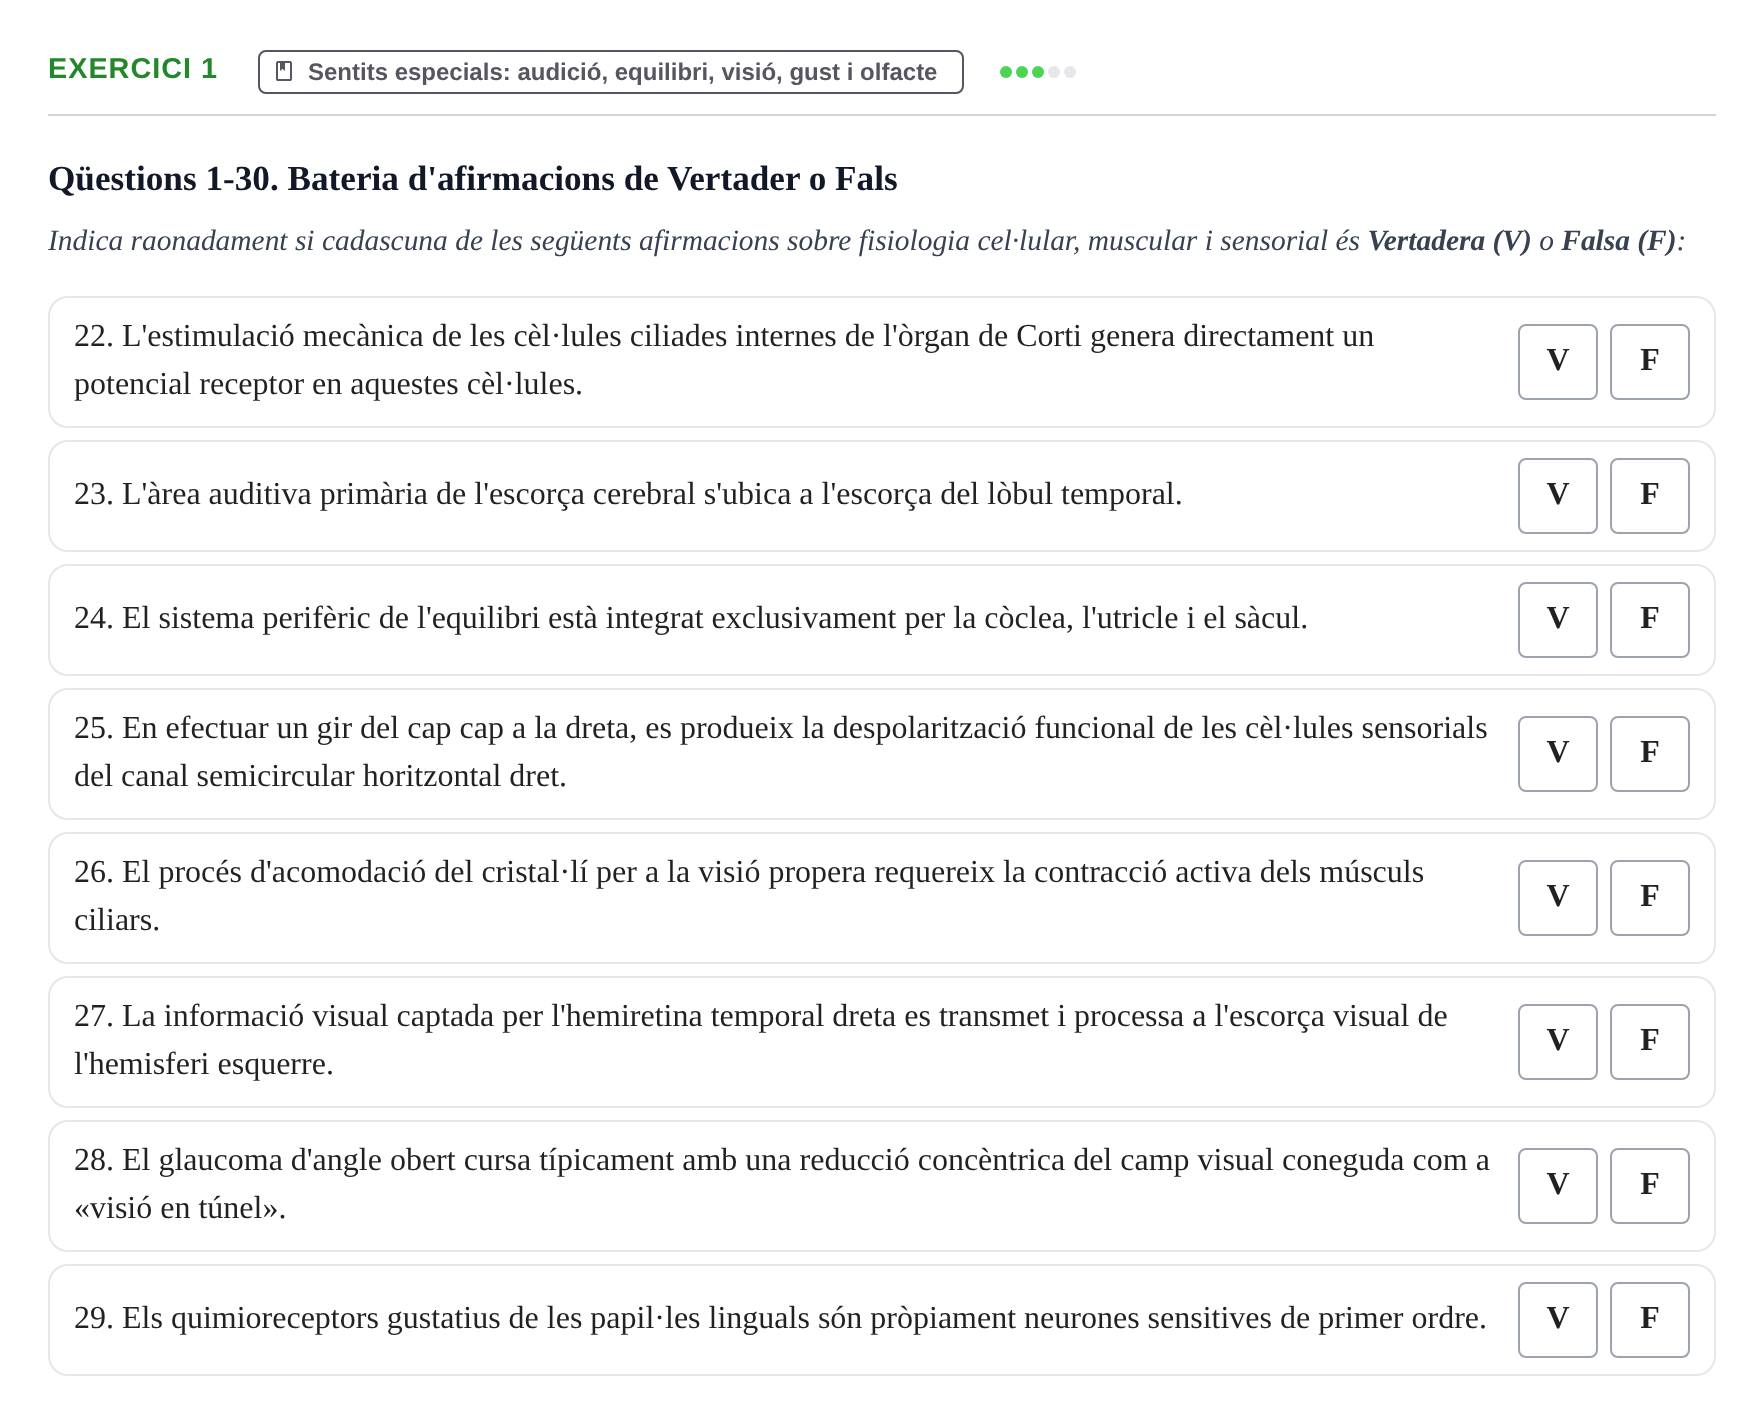Click the book icon in the topic tag
Viewport: 1764px width, 1424px height.
284,72
